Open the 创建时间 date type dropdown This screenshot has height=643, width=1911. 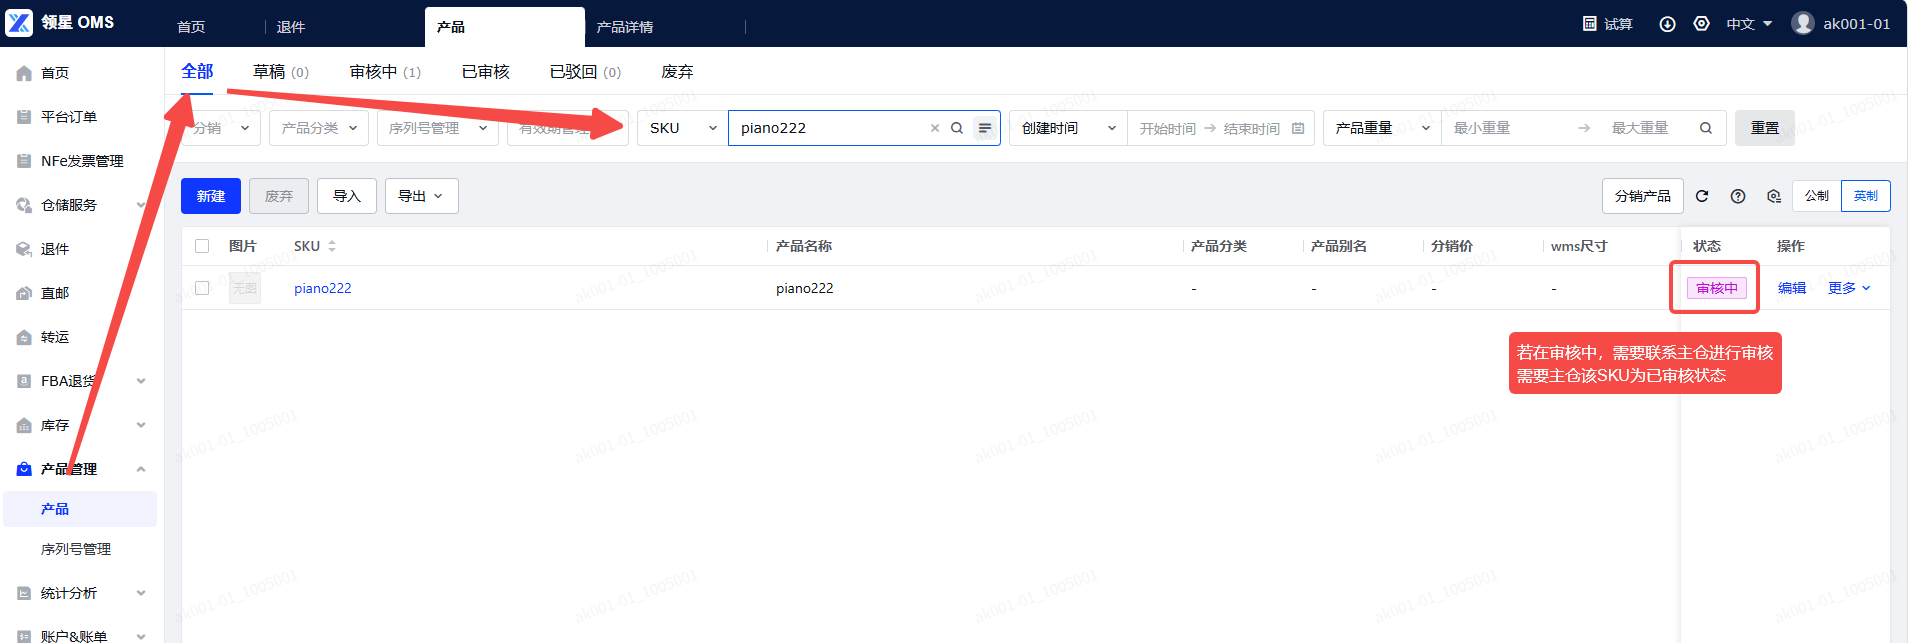point(1068,128)
